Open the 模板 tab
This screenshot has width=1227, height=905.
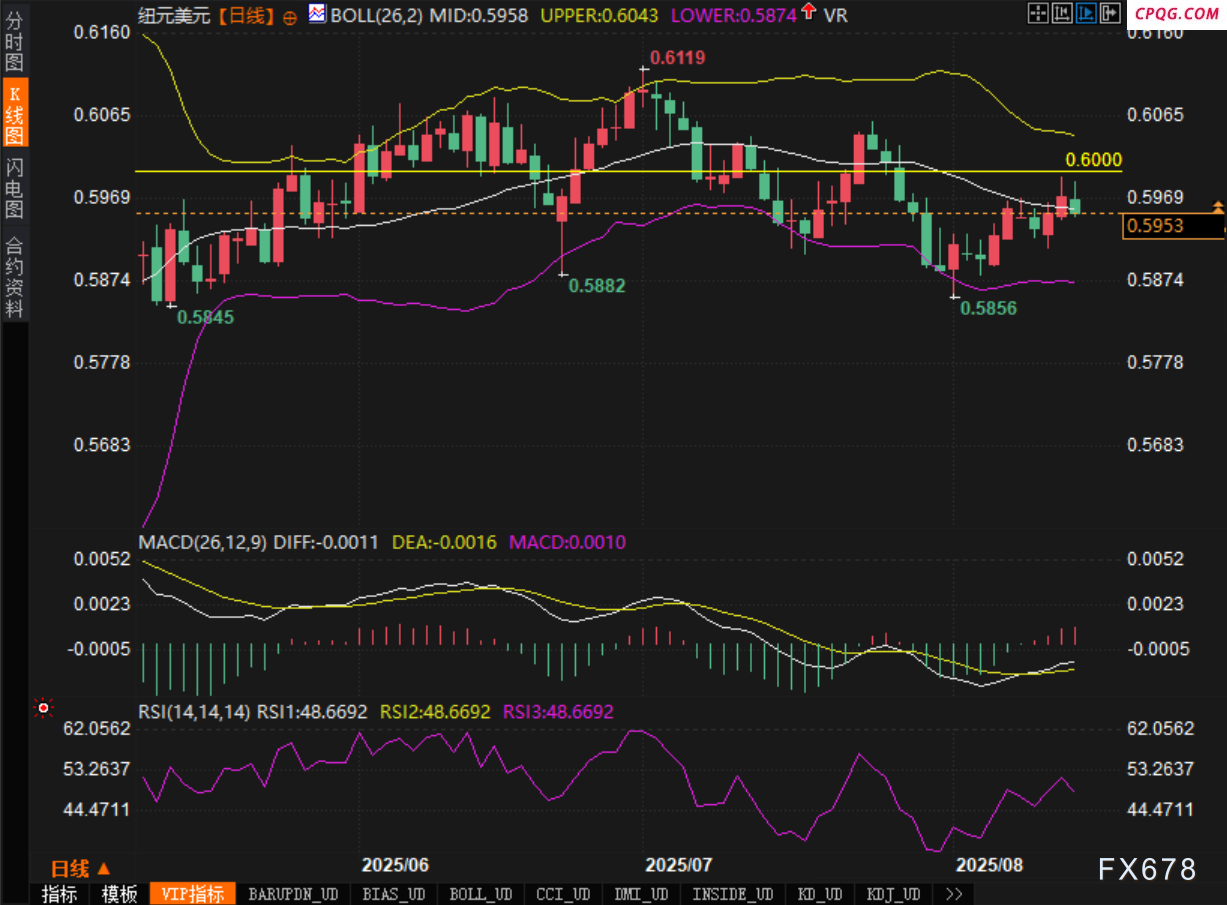point(119,894)
